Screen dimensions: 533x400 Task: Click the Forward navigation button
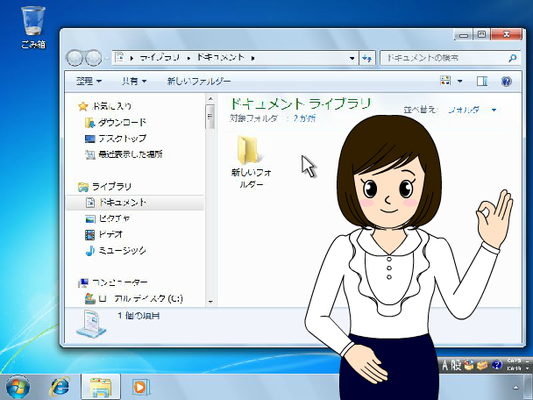(93, 58)
